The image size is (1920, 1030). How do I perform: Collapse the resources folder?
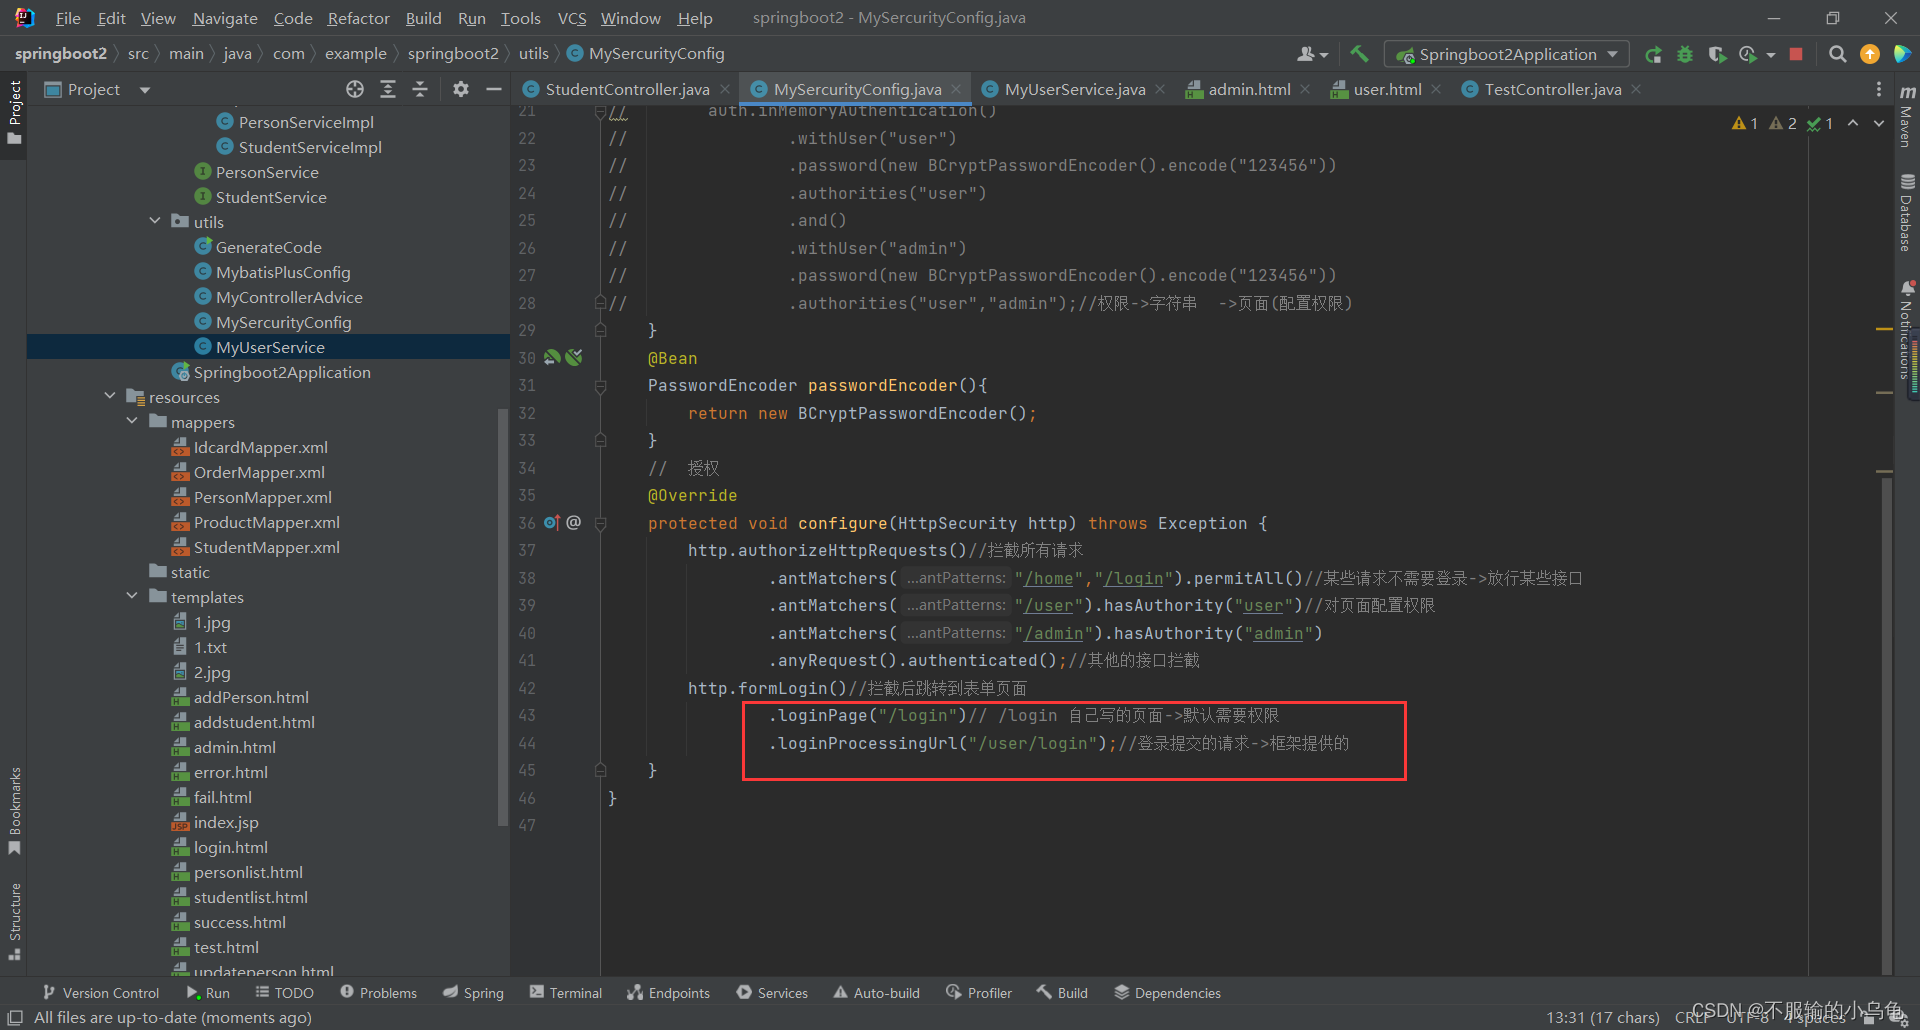(x=110, y=396)
